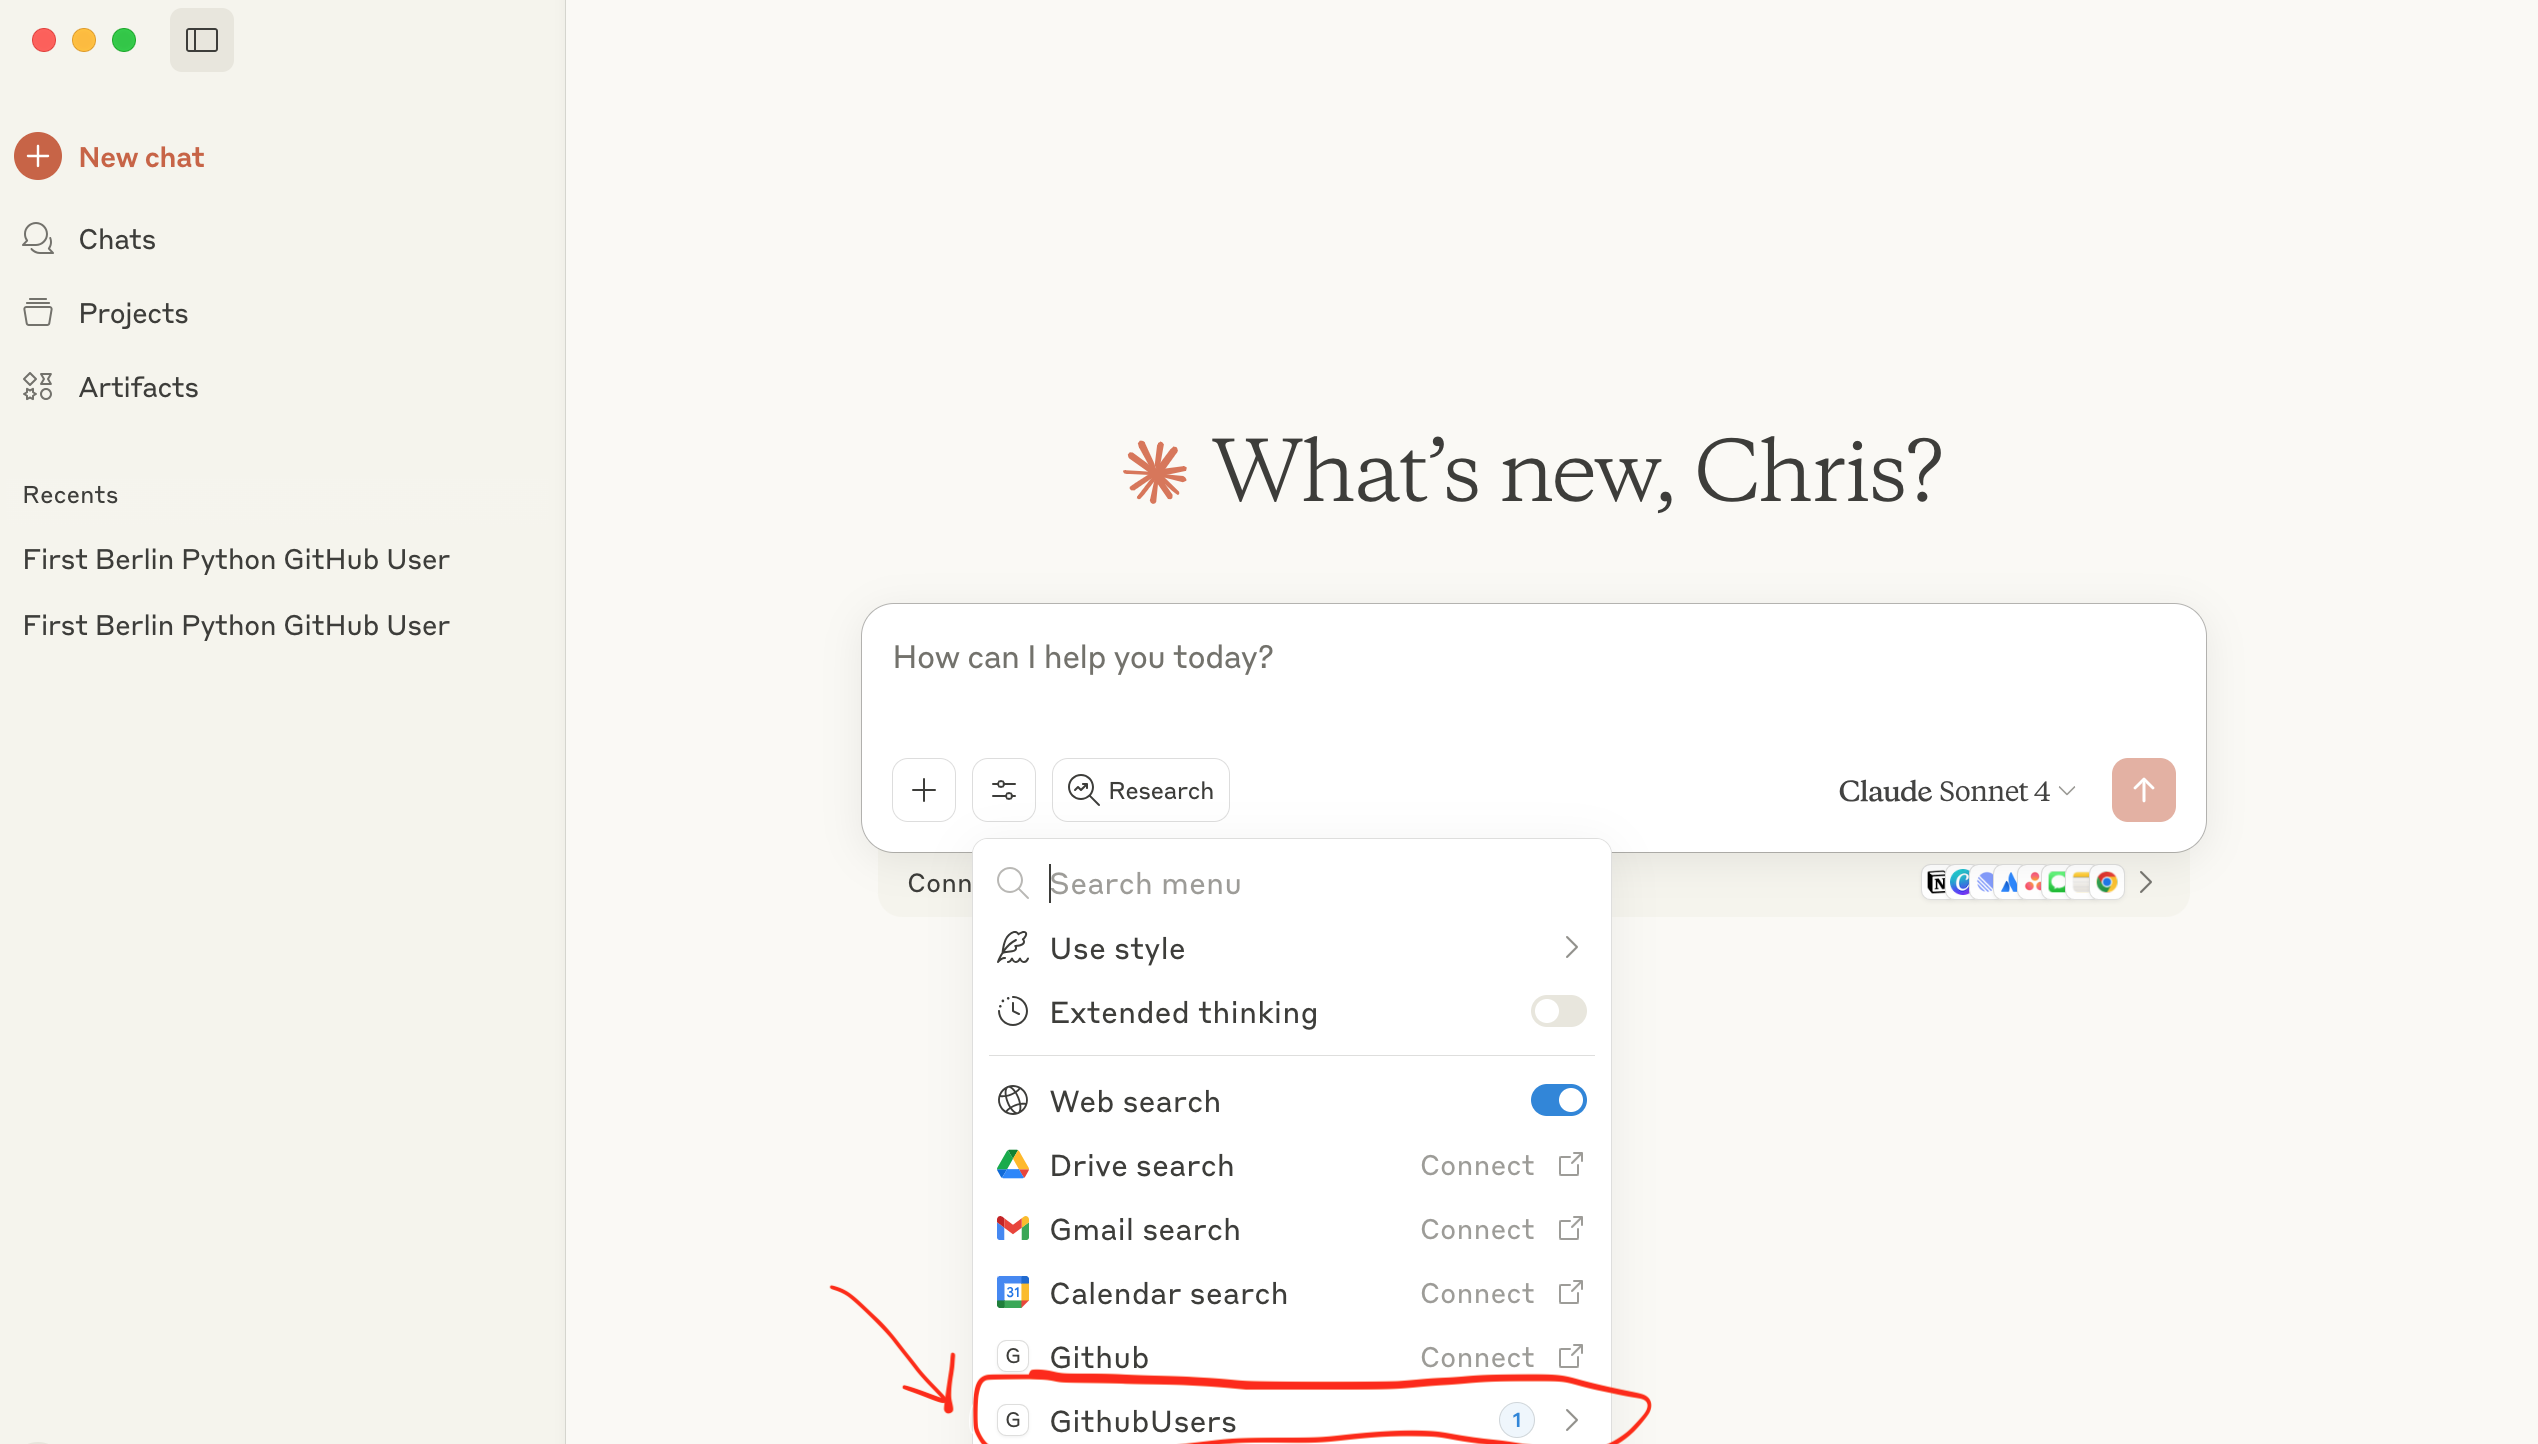
Task: Click the Google Drive icon
Action: [1013, 1164]
